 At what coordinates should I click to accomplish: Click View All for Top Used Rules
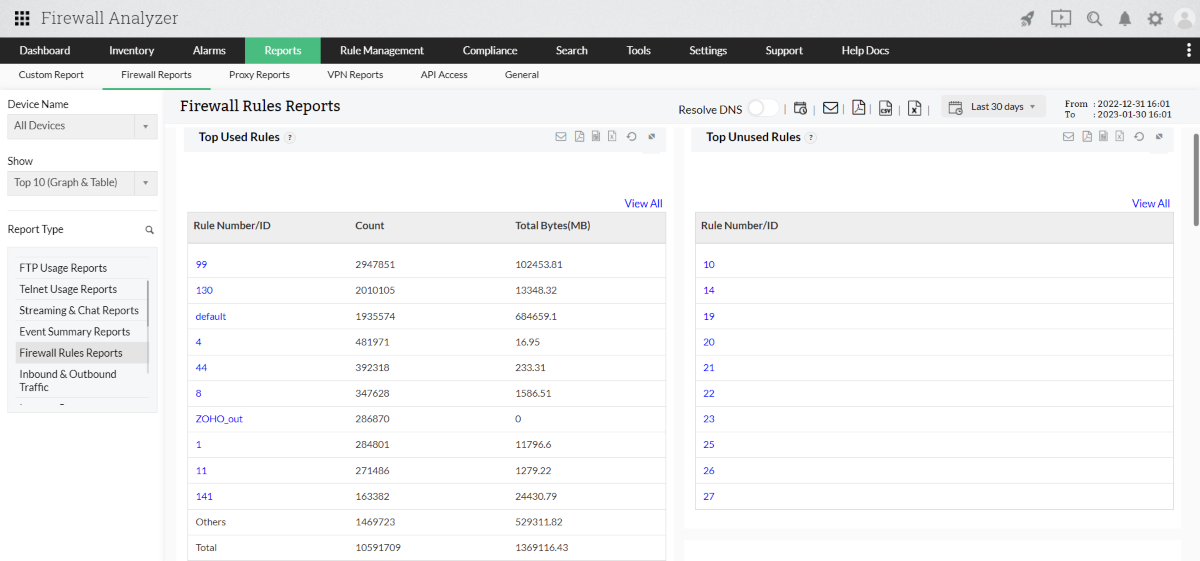(643, 203)
